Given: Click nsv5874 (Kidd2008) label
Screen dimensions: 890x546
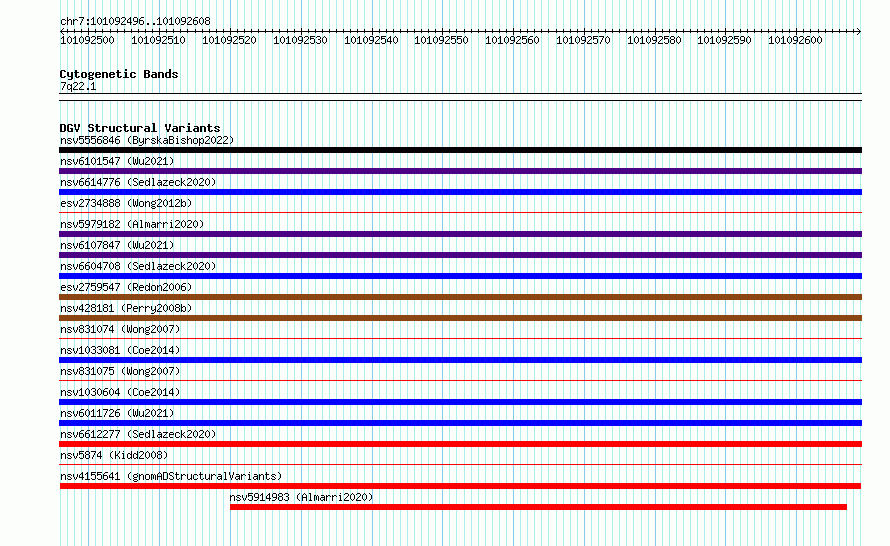Looking at the screenshot, I should [114, 455].
